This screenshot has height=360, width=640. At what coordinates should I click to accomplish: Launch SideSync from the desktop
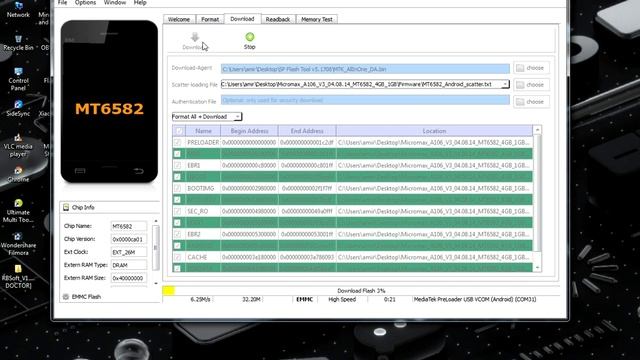point(18,105)
